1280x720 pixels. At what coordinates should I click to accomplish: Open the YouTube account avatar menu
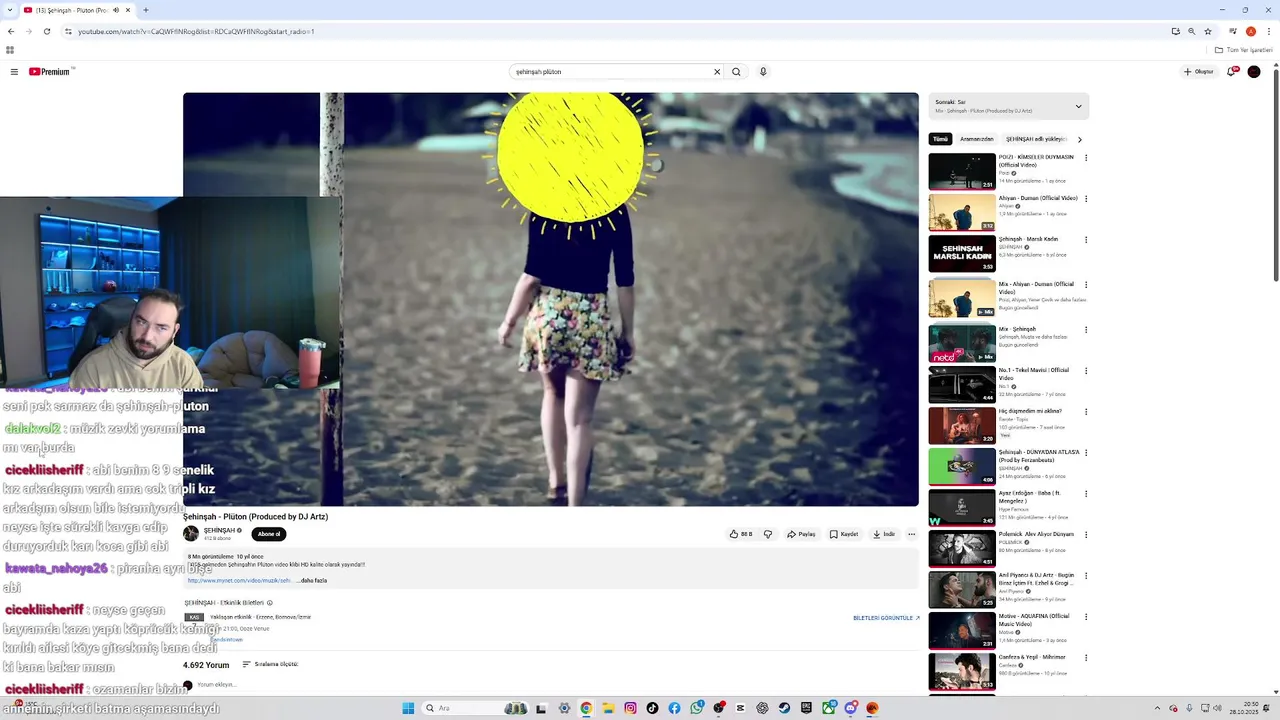pyautogui.click(x=1254, y=72)
